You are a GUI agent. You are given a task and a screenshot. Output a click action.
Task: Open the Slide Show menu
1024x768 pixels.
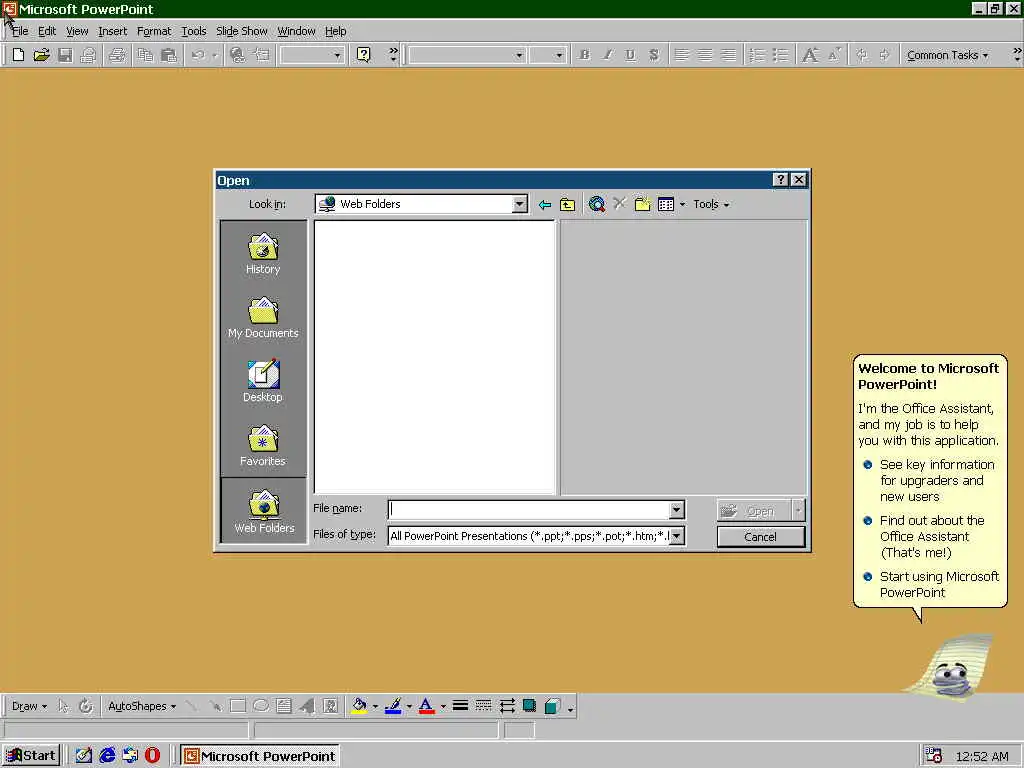click(242, 31)
